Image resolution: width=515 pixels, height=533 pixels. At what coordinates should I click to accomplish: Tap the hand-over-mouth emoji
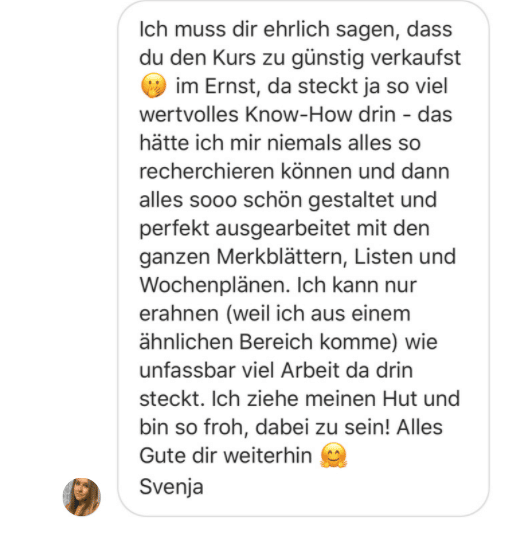tap(154, 85)
